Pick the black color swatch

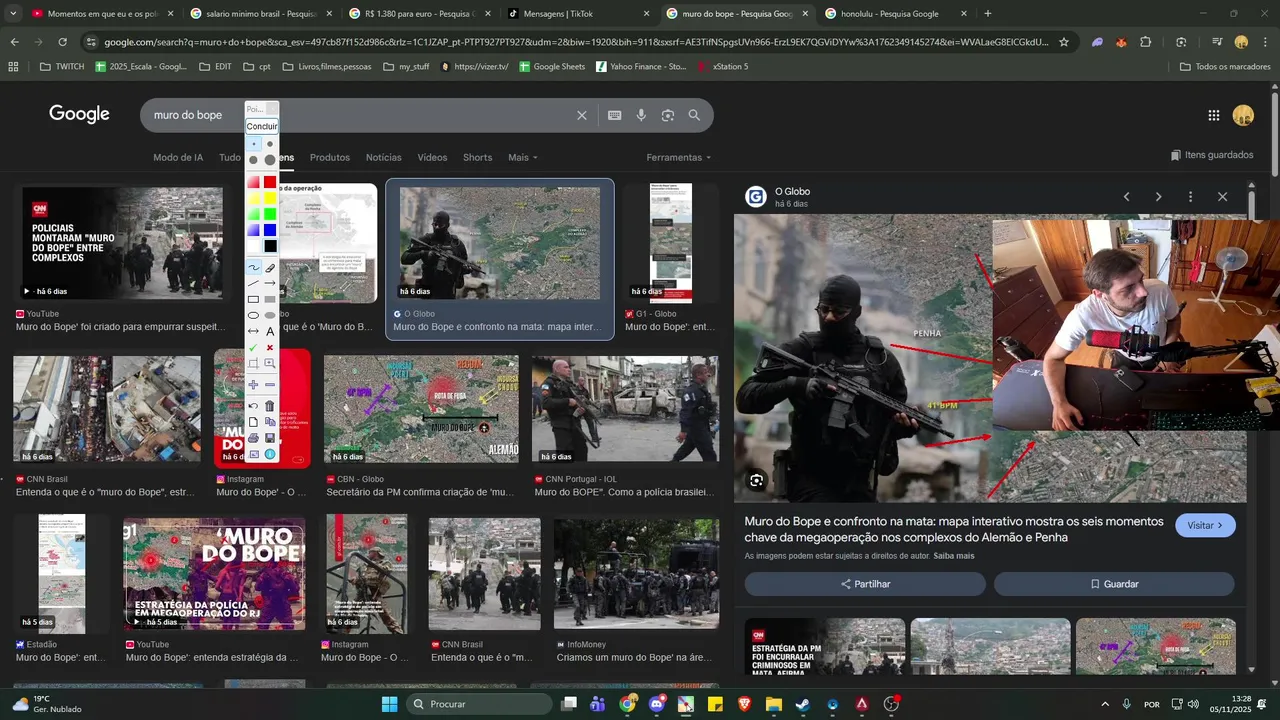(x=270, y=246)
